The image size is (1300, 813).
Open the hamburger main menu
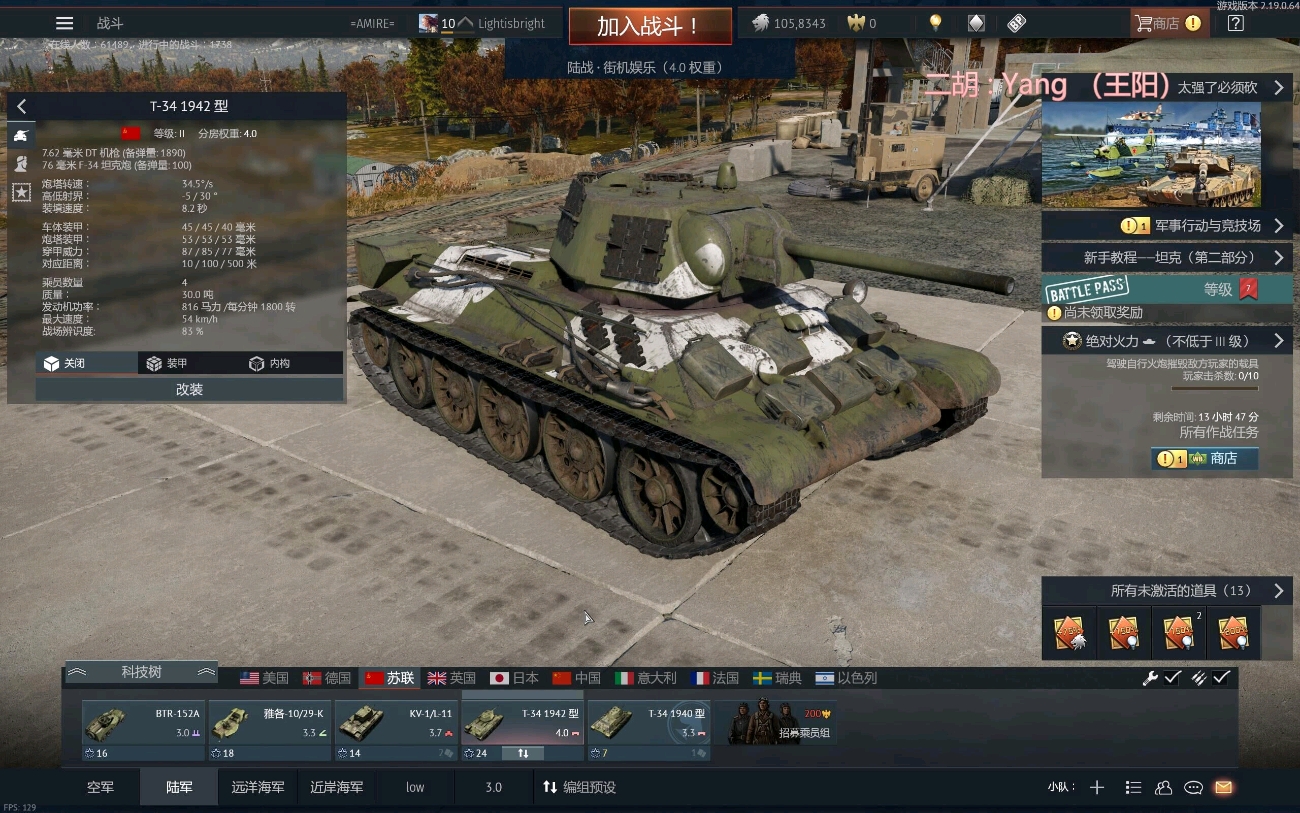[64, 23]
